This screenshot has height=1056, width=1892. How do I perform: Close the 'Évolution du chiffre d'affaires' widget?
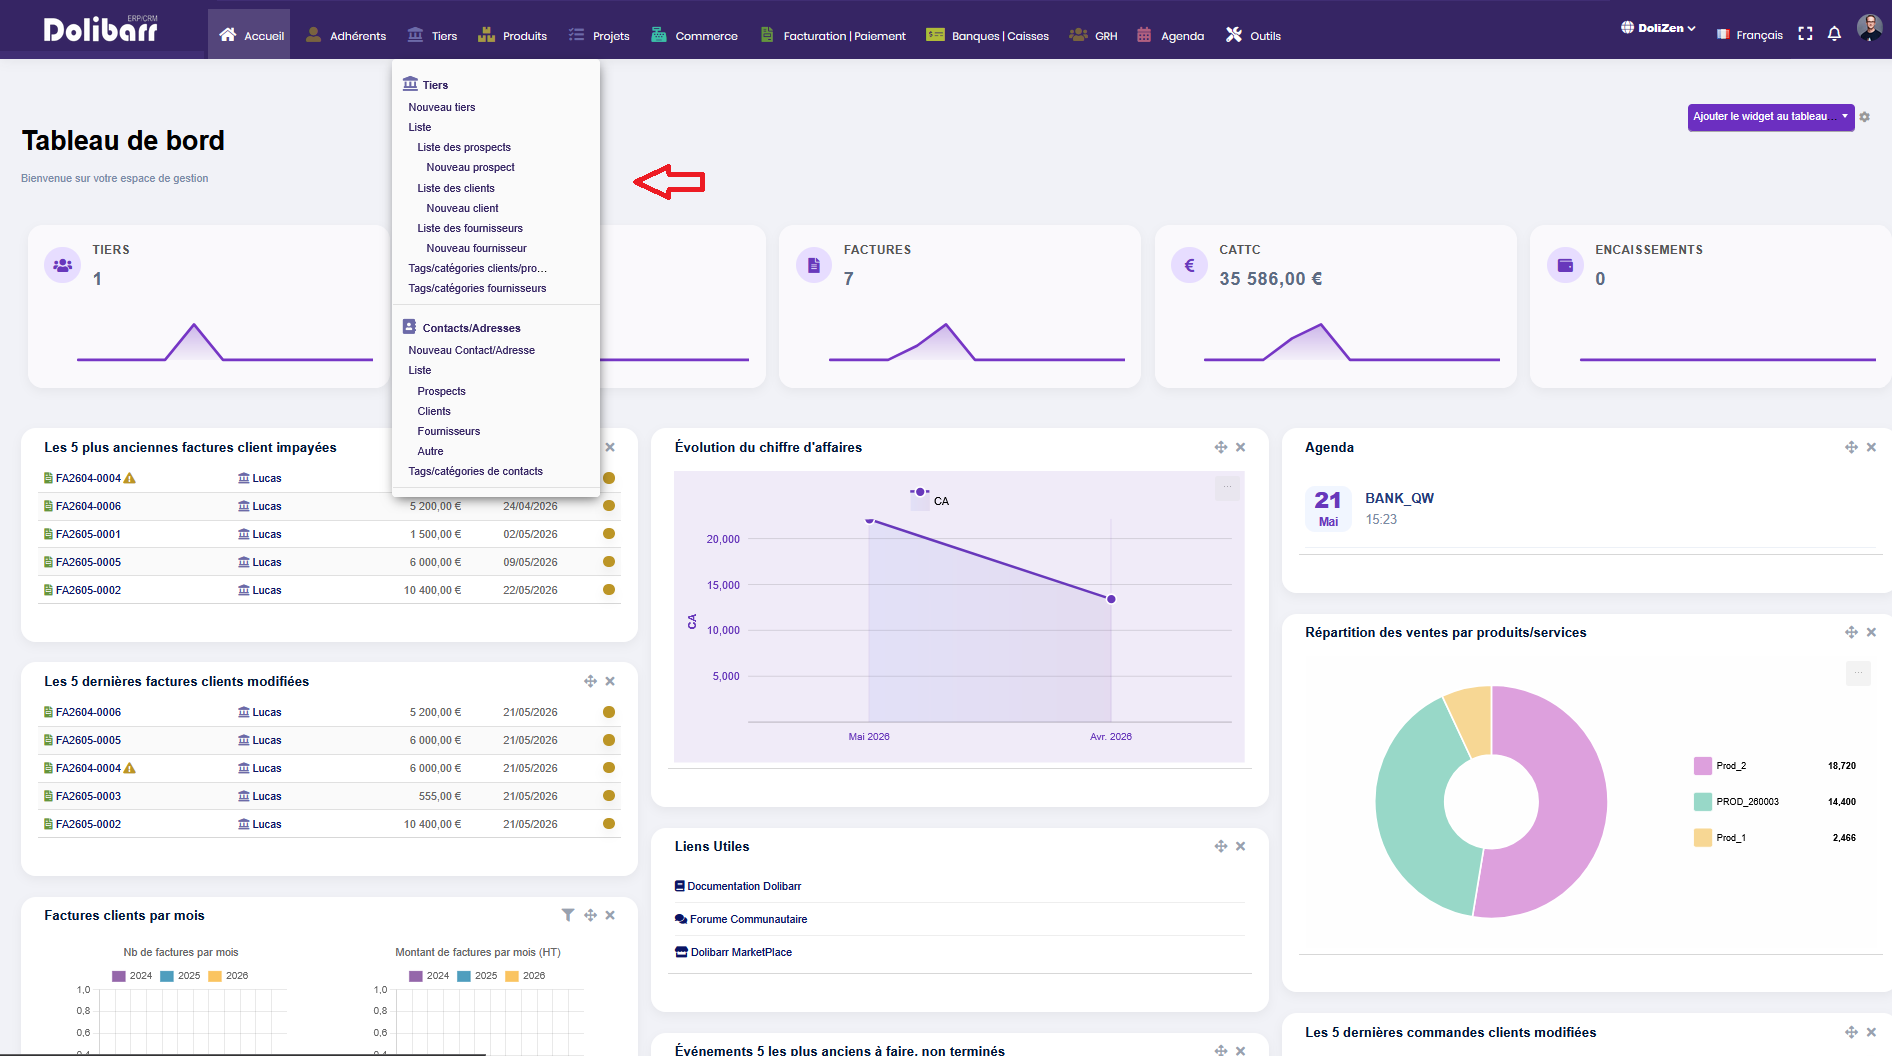(x=1240, y=447)
